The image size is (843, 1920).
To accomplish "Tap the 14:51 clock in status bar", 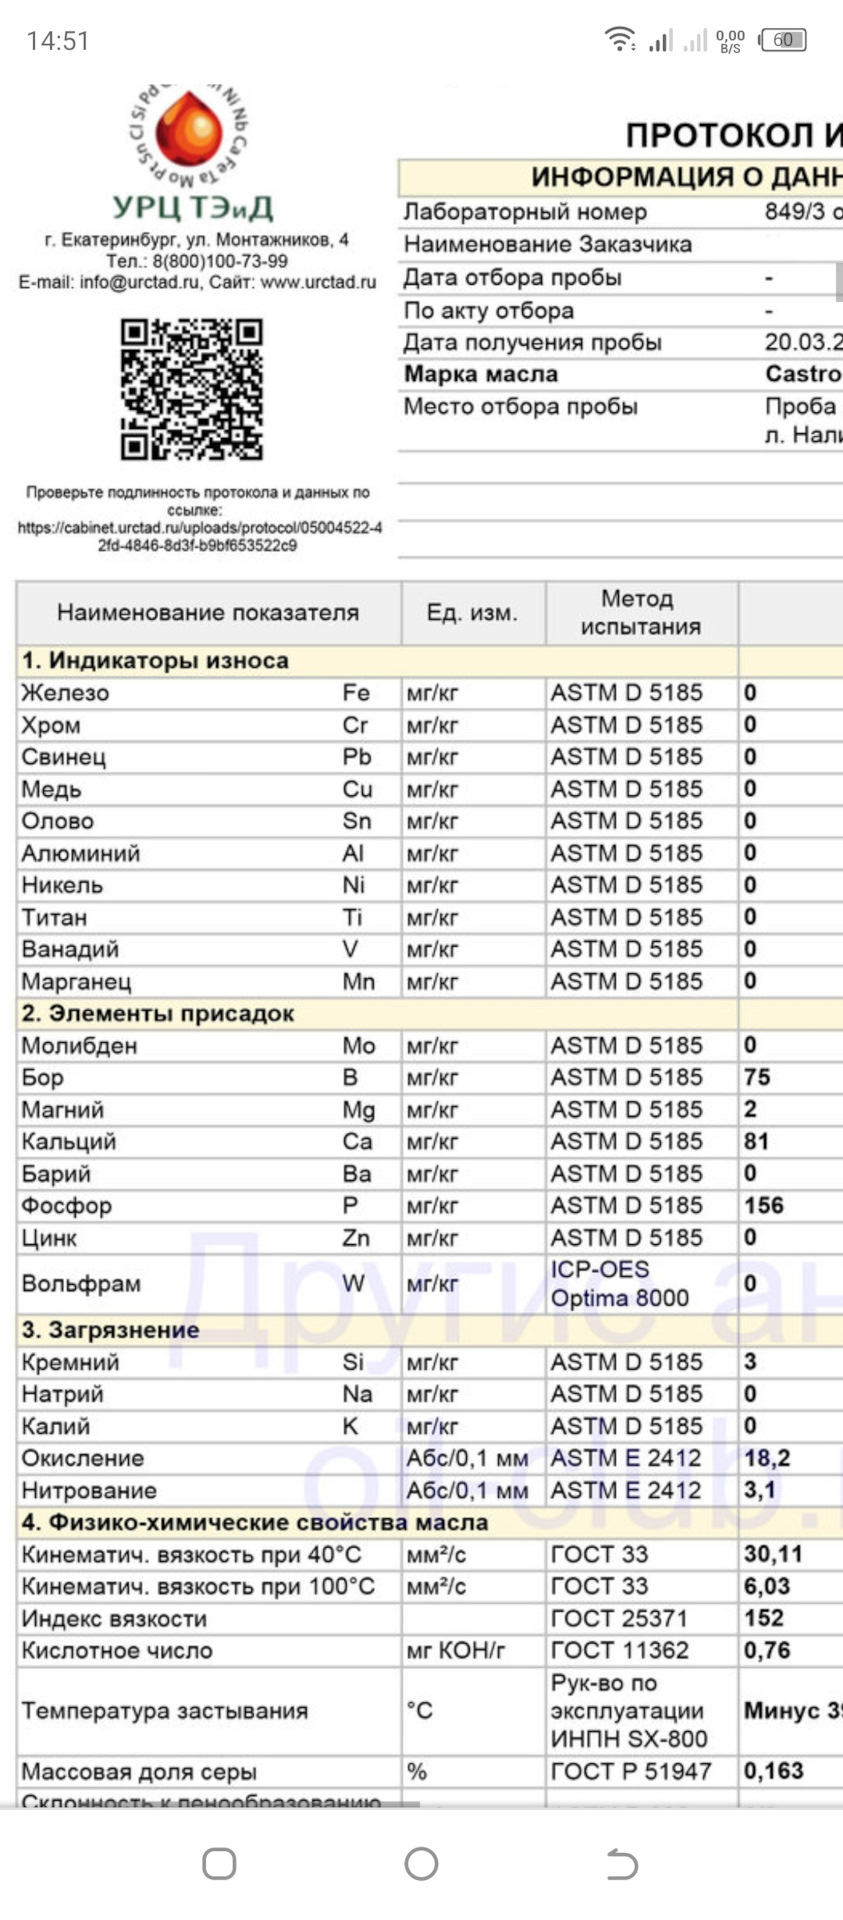I will [58, 41].
